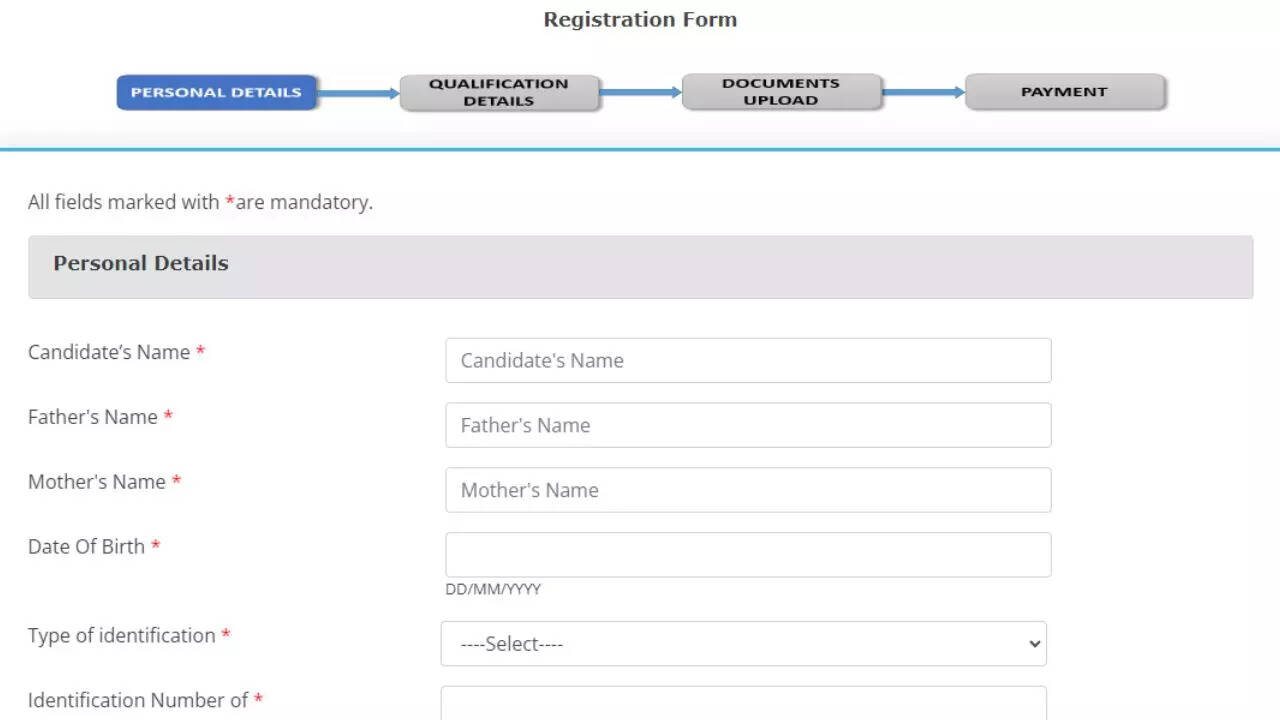Click the Date Of Birth input
Screen dimensions: 1280x720
(748, 554)
